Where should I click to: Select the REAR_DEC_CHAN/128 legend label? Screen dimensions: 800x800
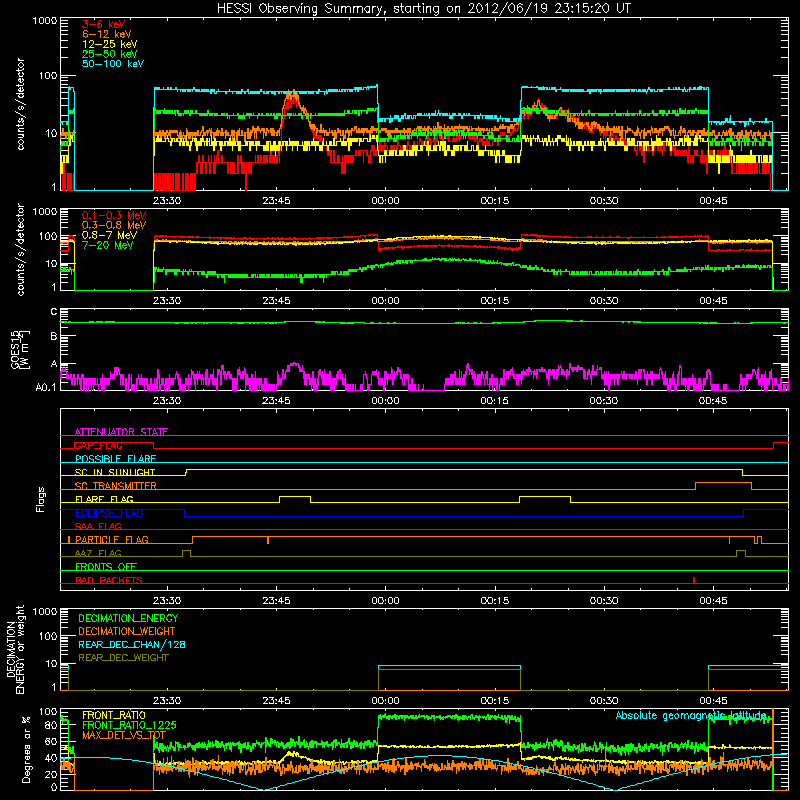point(132,645)
